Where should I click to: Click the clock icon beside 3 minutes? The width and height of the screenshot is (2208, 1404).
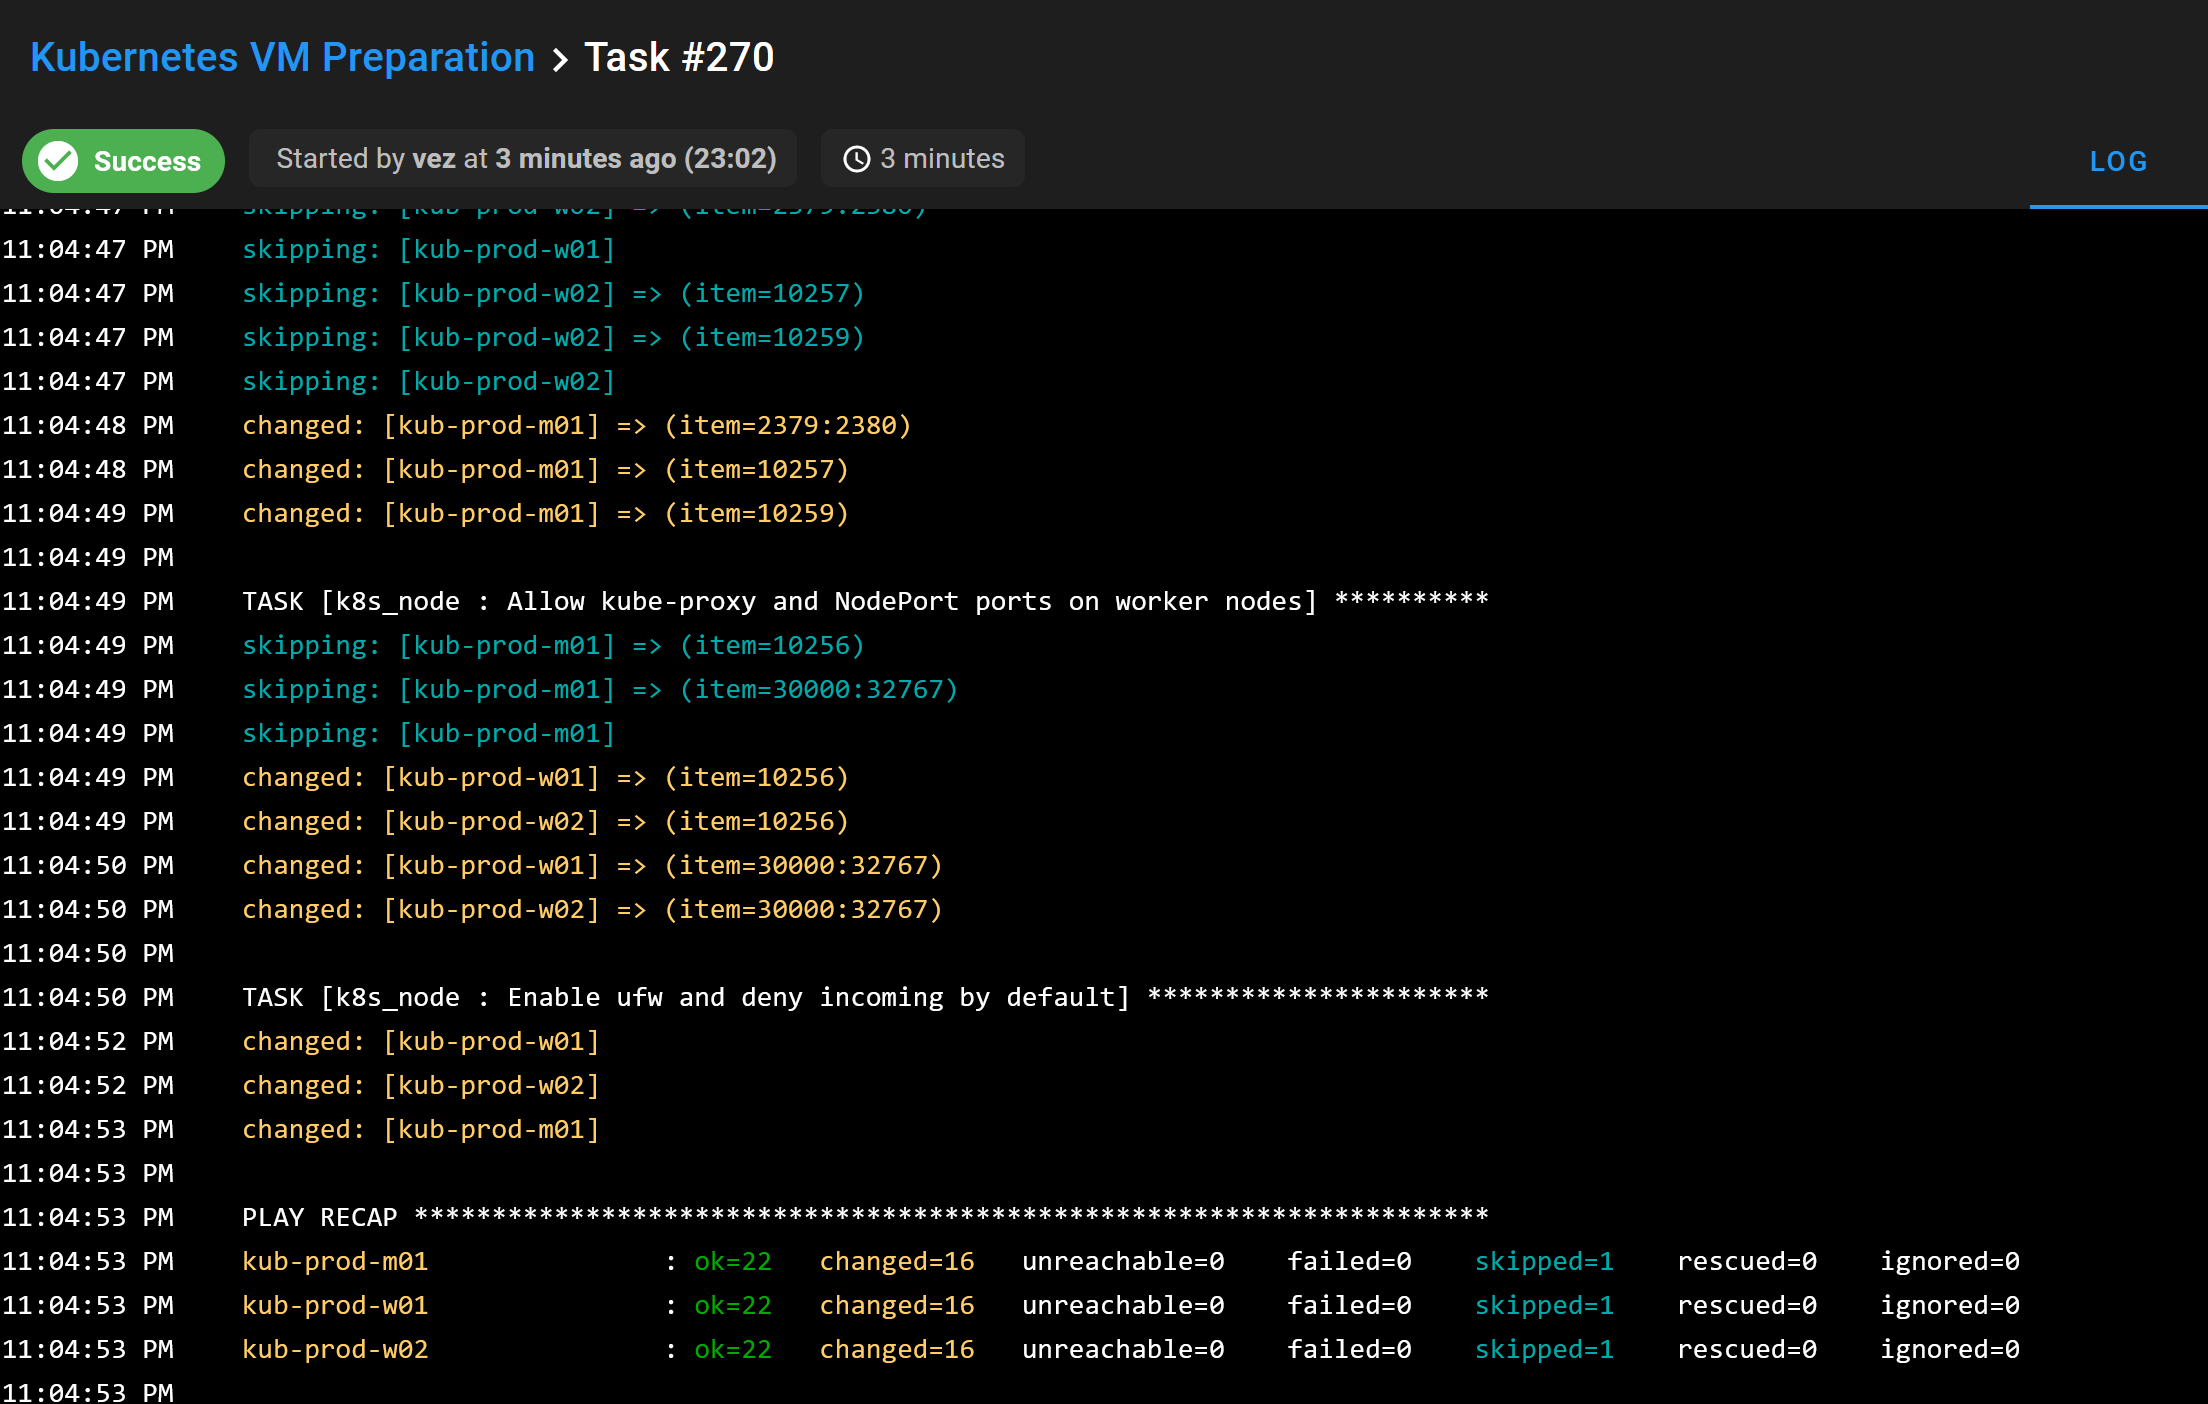coord(857,159)
